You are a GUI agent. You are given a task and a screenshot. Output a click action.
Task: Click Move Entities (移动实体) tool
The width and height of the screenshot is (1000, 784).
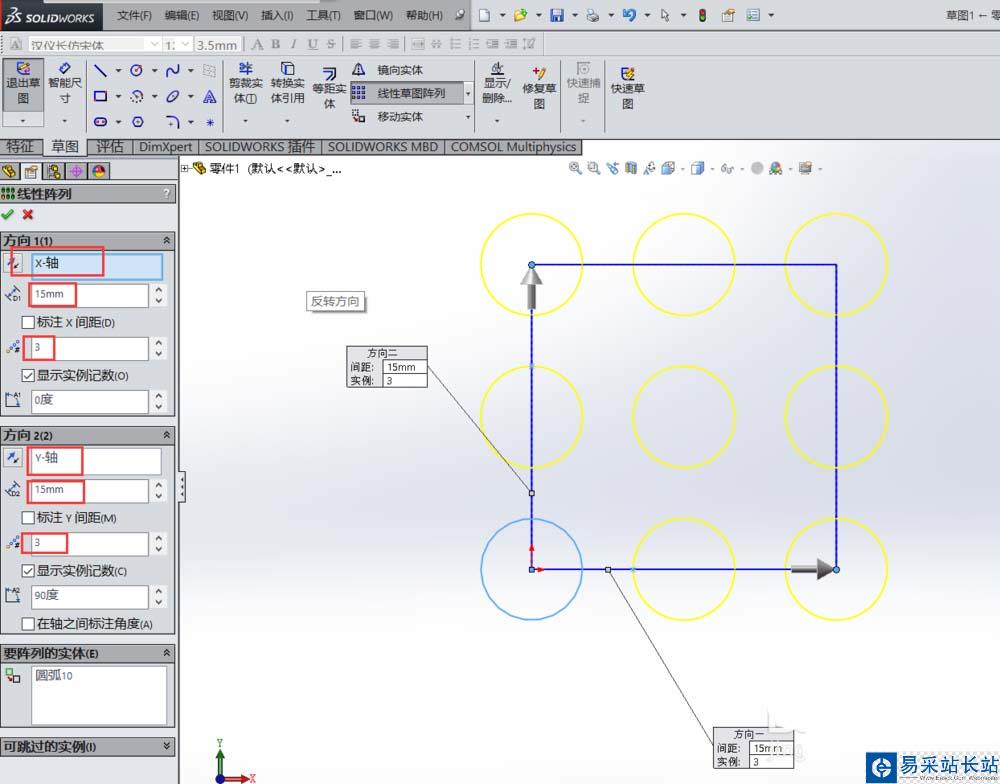point(388,117)
